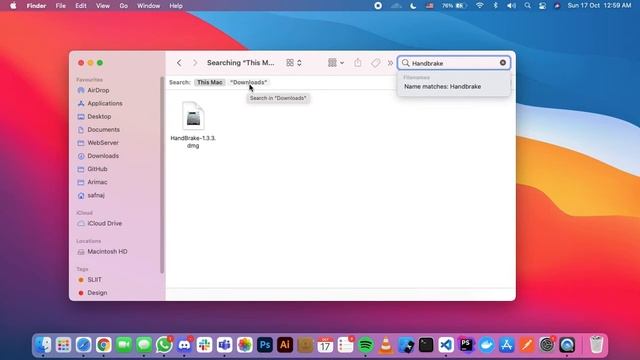The height and width of the screenshot is (360, 640).
Task: Open Spotlight search in the menu bar
Action: pos(527,6)
